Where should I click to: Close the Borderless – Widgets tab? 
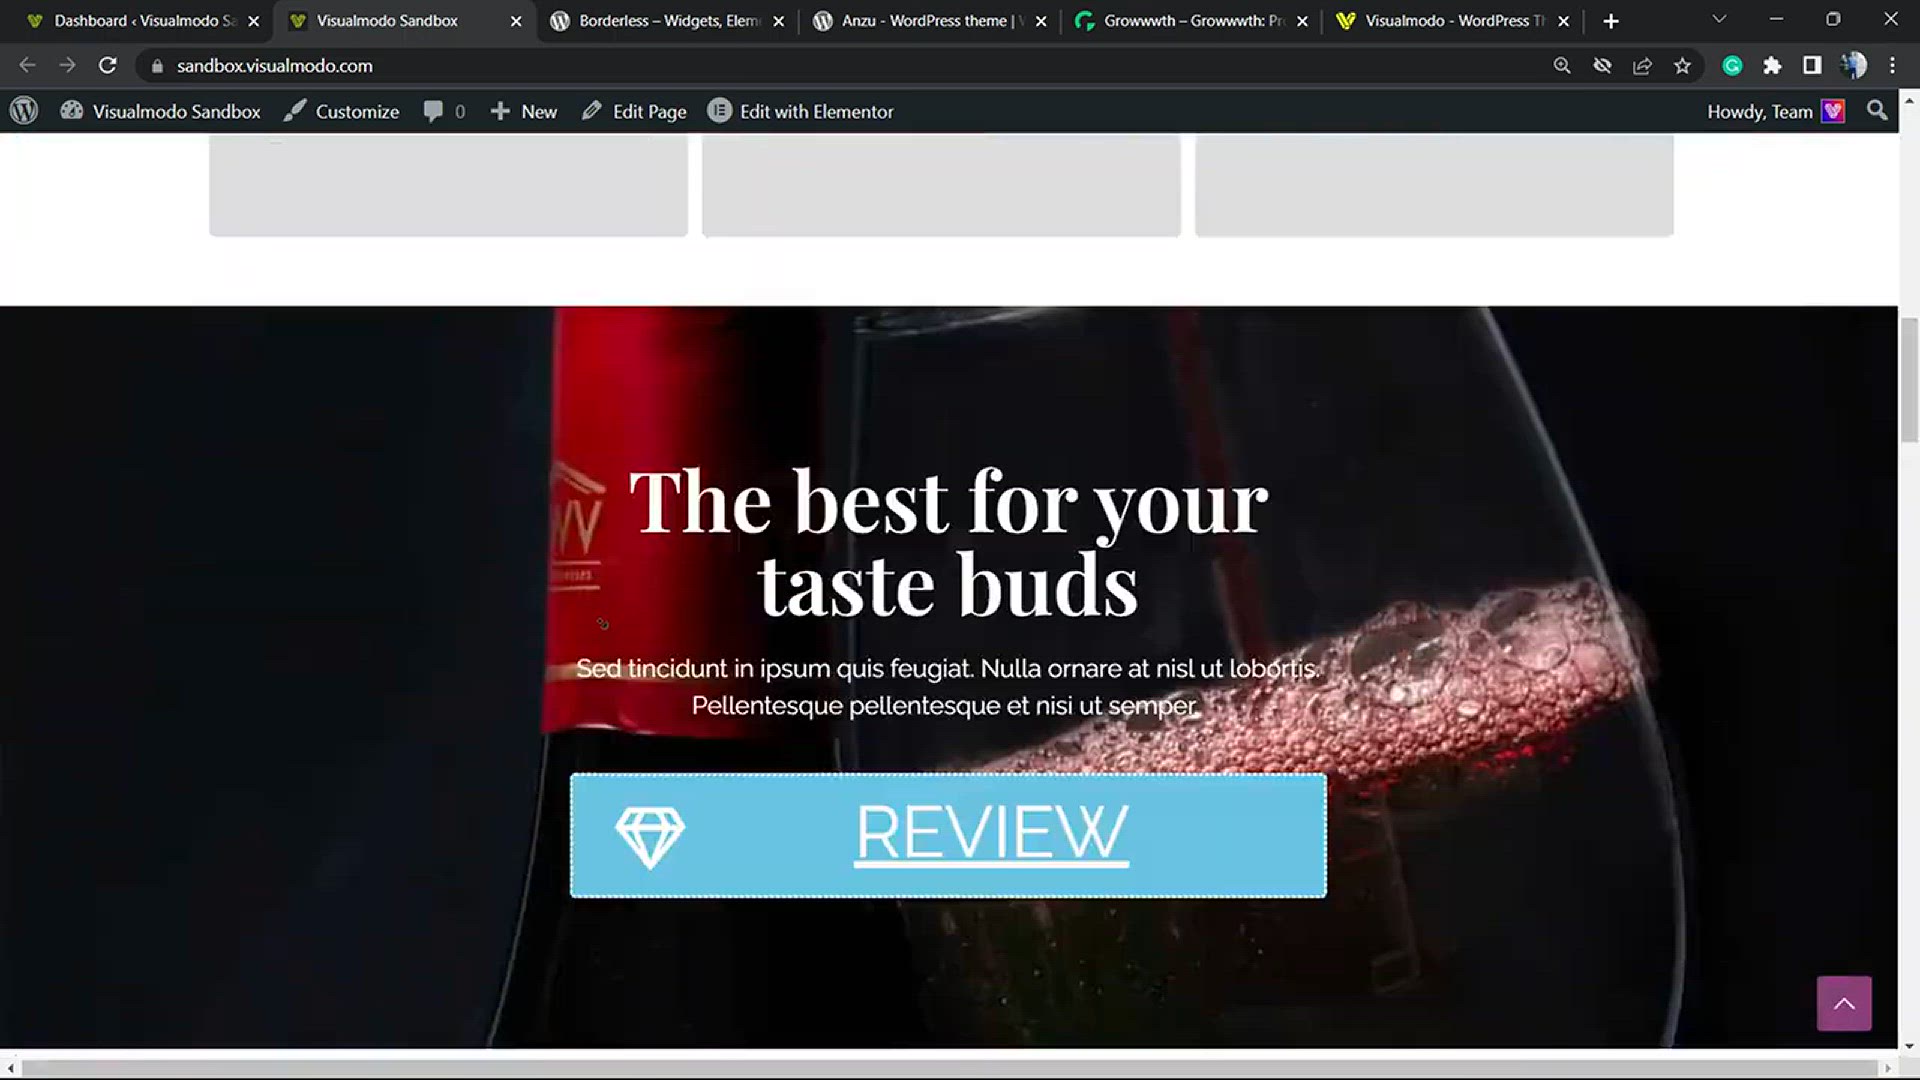pos(778,21)
